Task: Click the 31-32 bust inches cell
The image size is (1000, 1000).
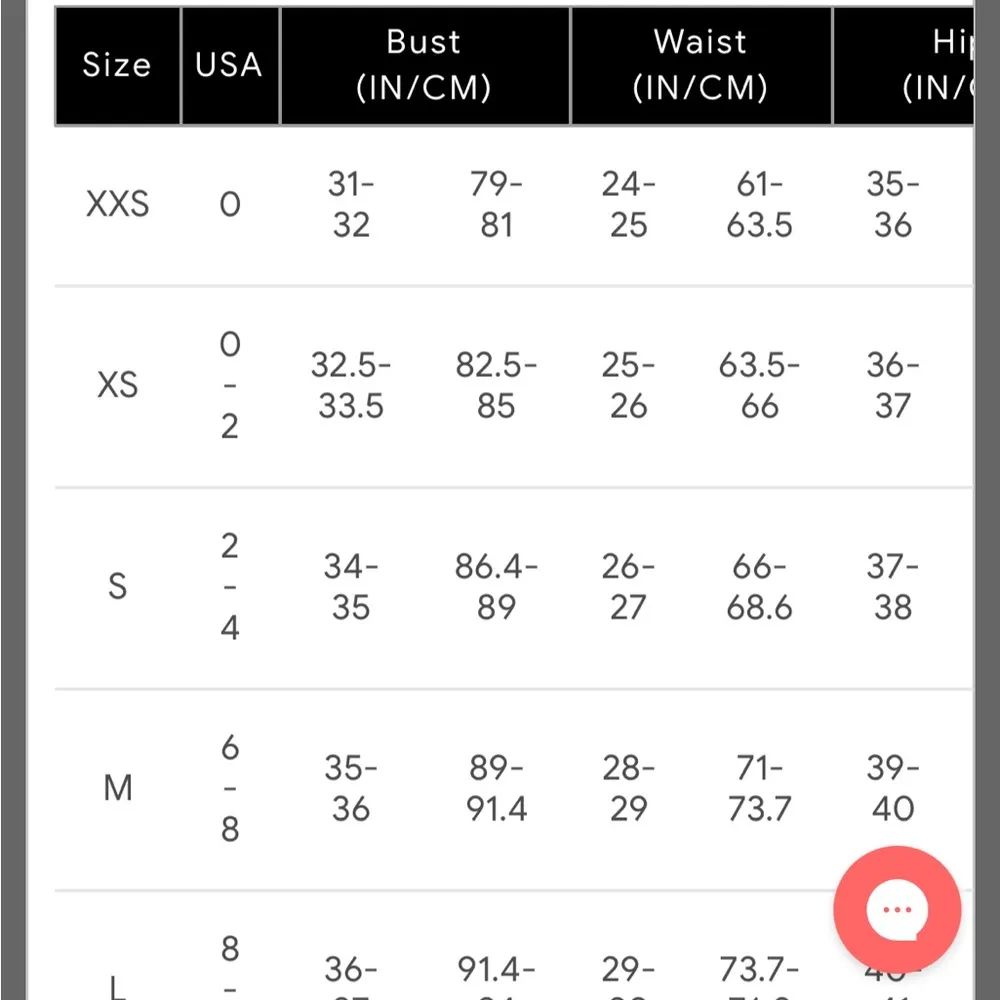Action: click(351, 204)
